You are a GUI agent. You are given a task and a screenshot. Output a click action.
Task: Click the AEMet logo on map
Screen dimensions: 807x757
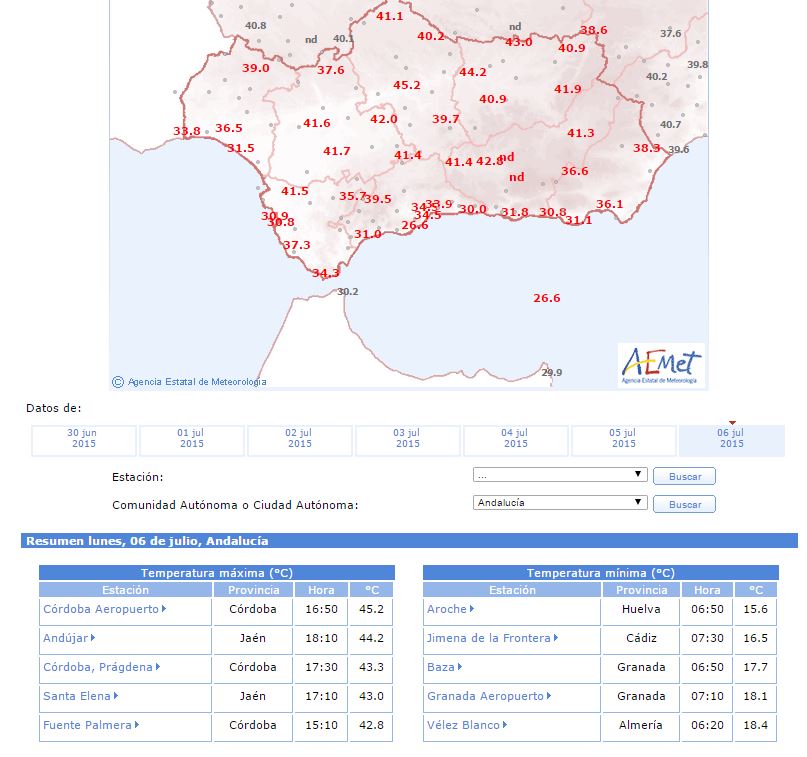661,365
